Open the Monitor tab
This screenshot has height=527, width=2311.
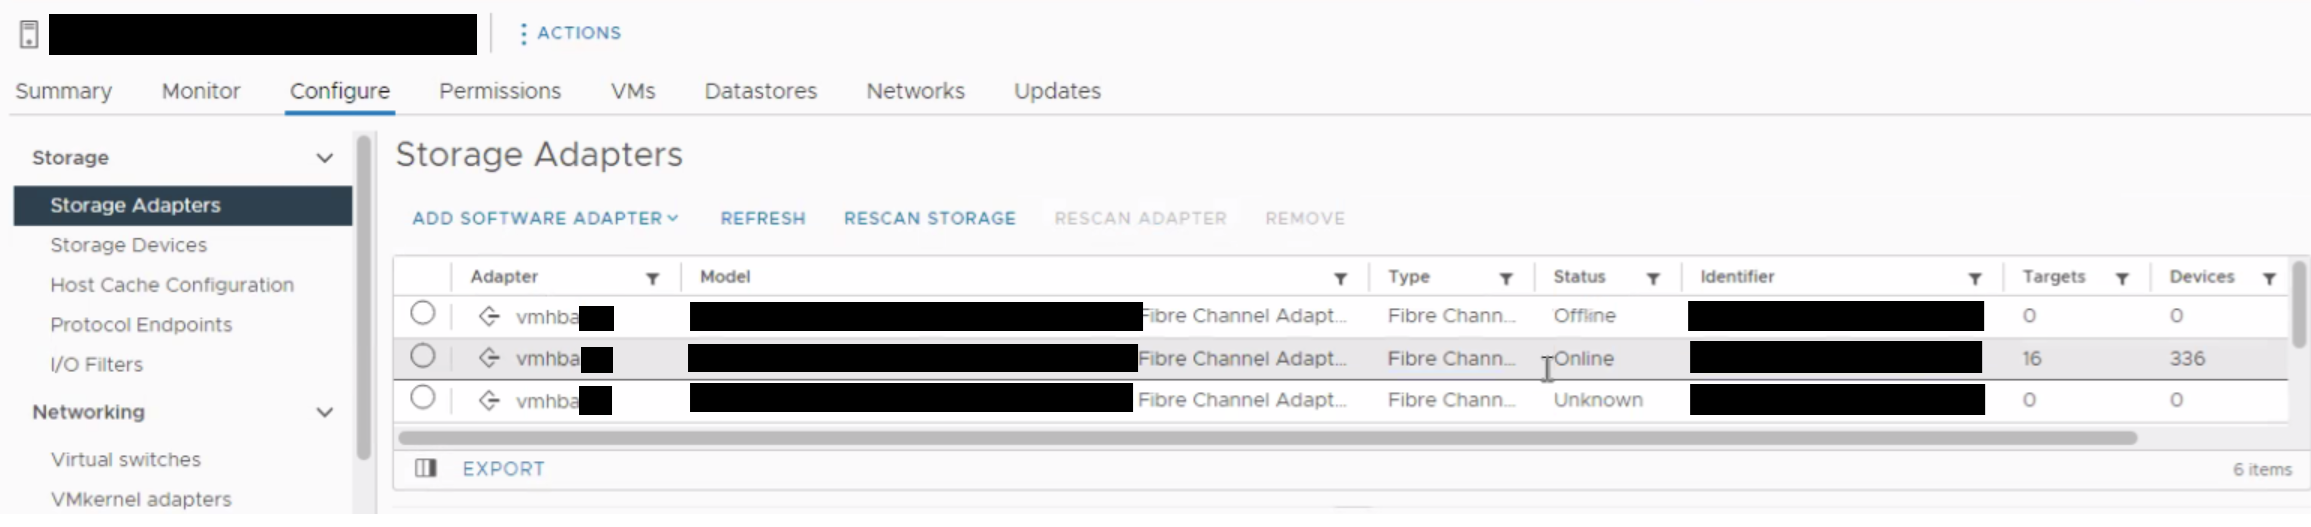point(201,91)
